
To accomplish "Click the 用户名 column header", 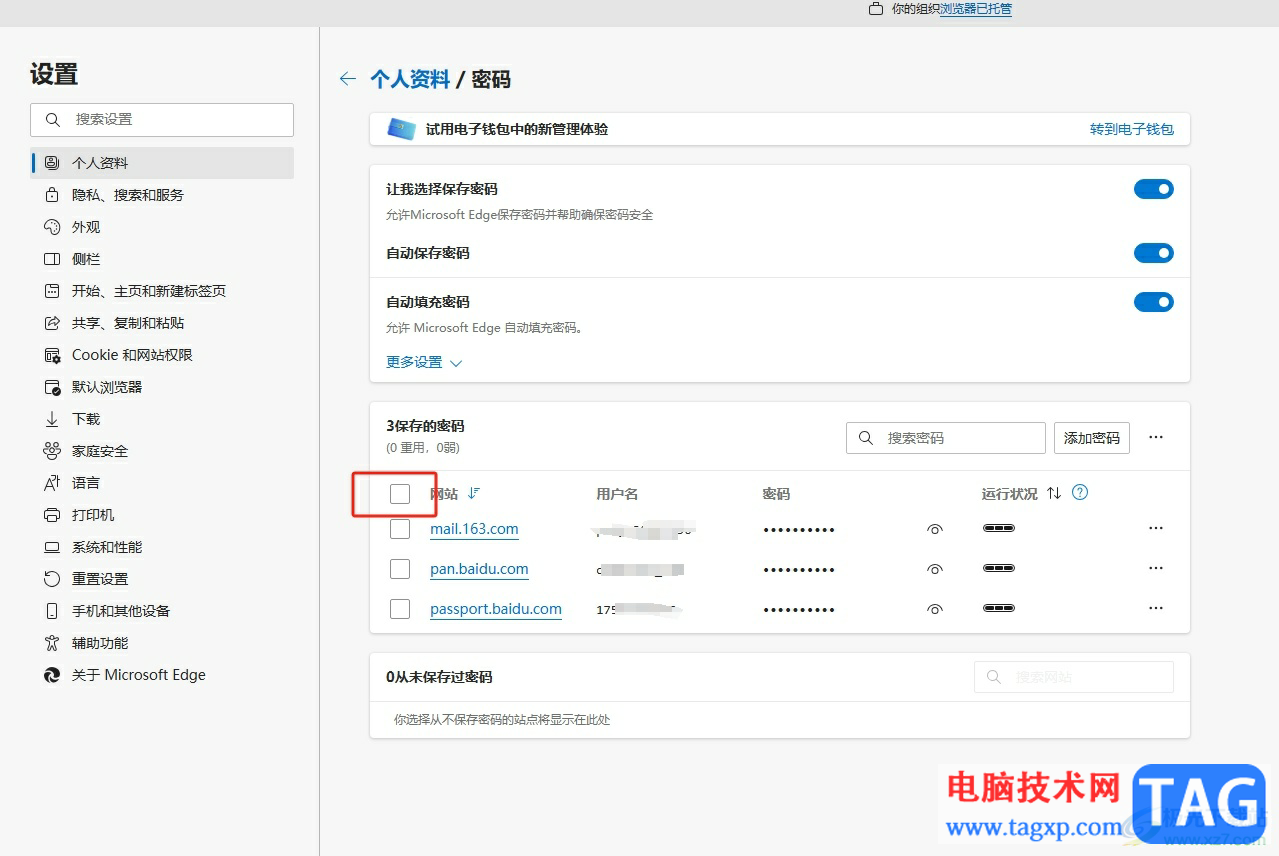I will tap(617, 493).
